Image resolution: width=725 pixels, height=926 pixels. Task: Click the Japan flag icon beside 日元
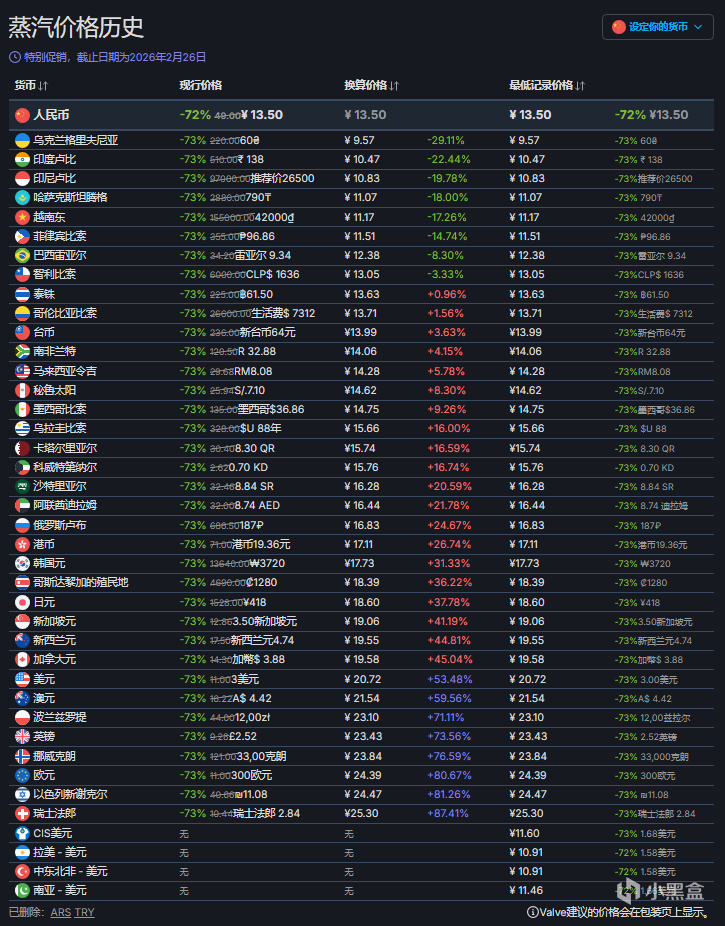click(x=22, y=602)
